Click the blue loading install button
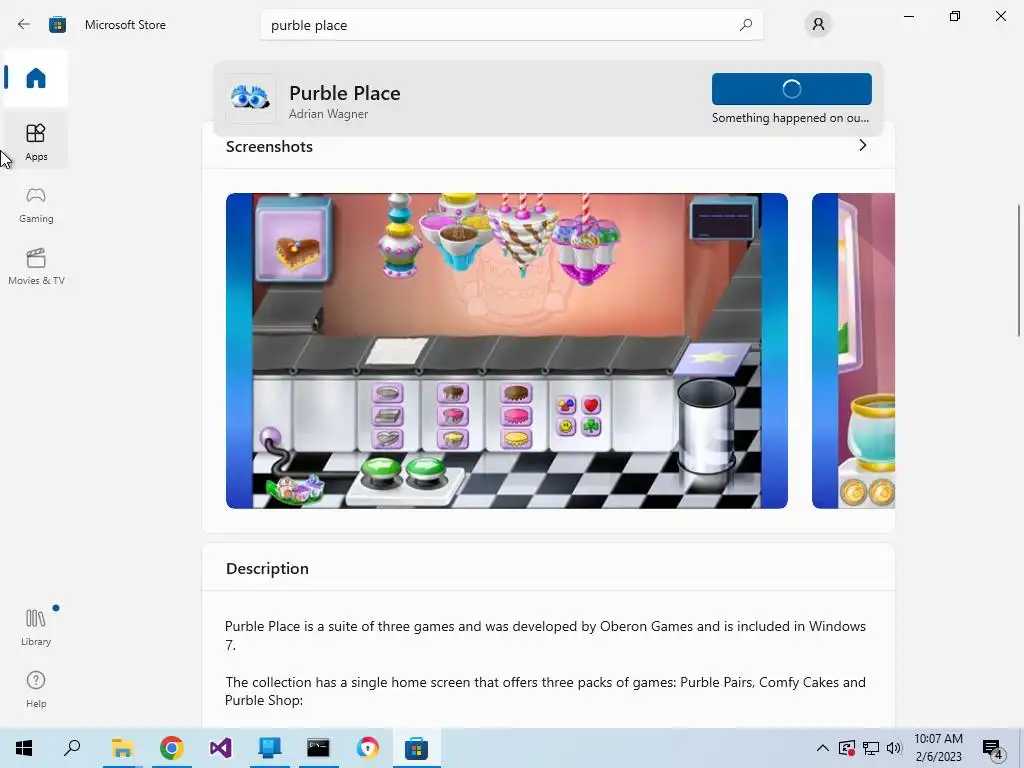This screenshot has height=768, width=1024. [792, 89]
